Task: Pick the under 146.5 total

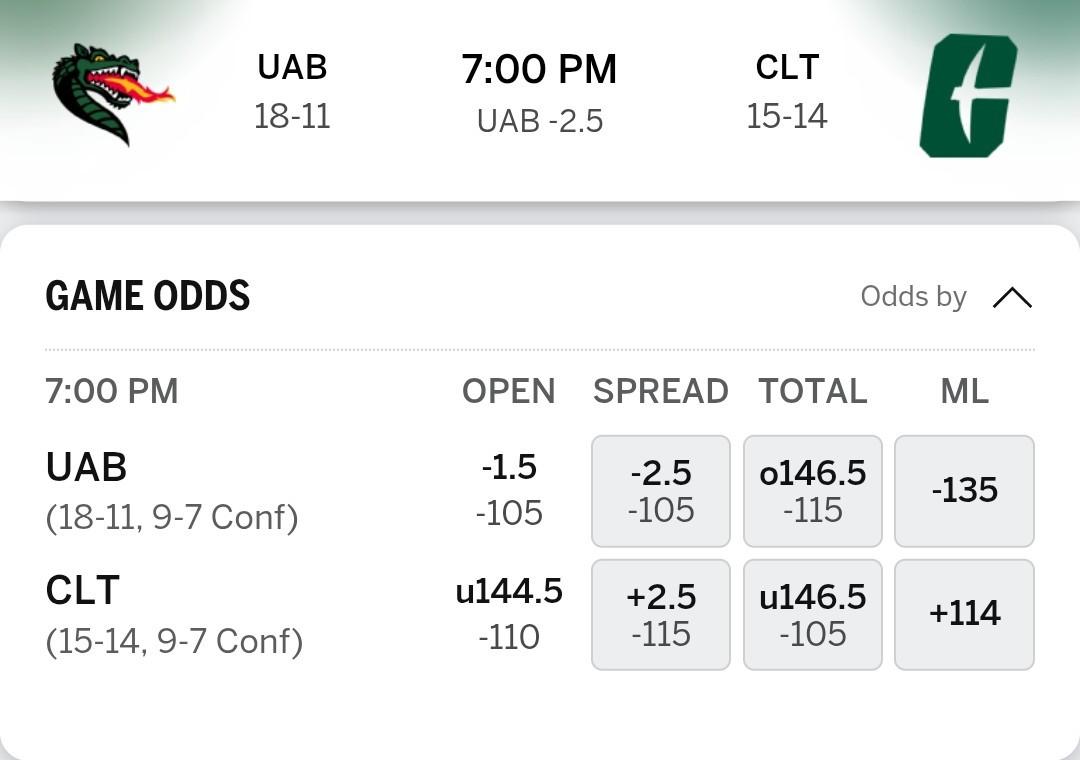Action: [x=813, y=614]
